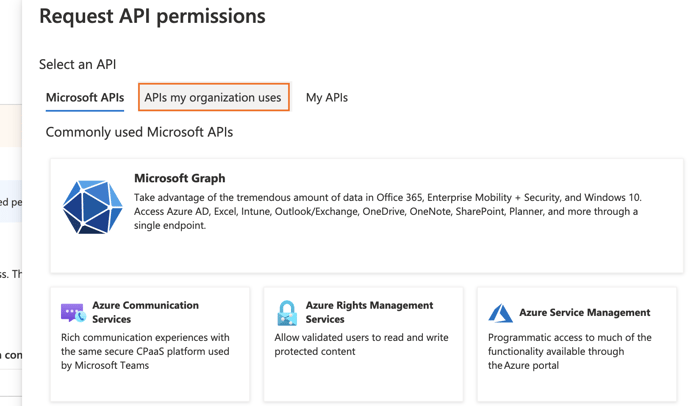Screen dimensions: 688x406
Task: Click the Azure Service Management logo icon
Action: click(500, 313)
